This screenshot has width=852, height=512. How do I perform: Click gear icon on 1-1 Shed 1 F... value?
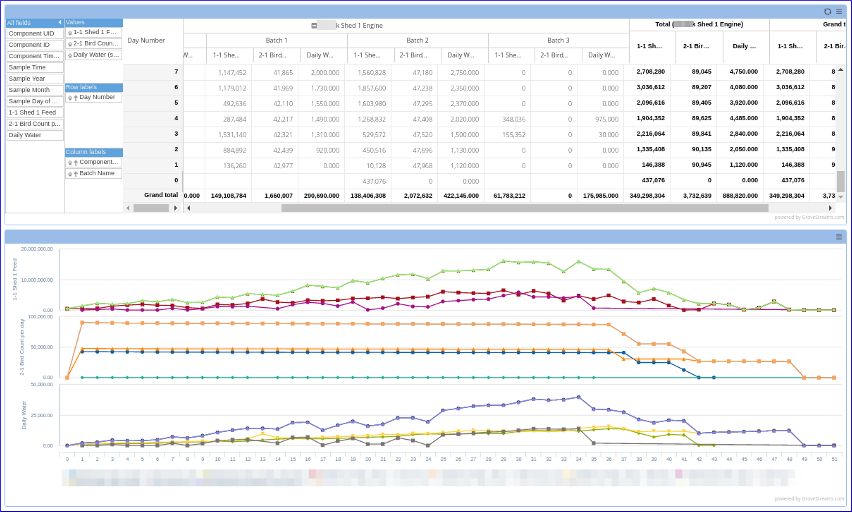[69, 32]
